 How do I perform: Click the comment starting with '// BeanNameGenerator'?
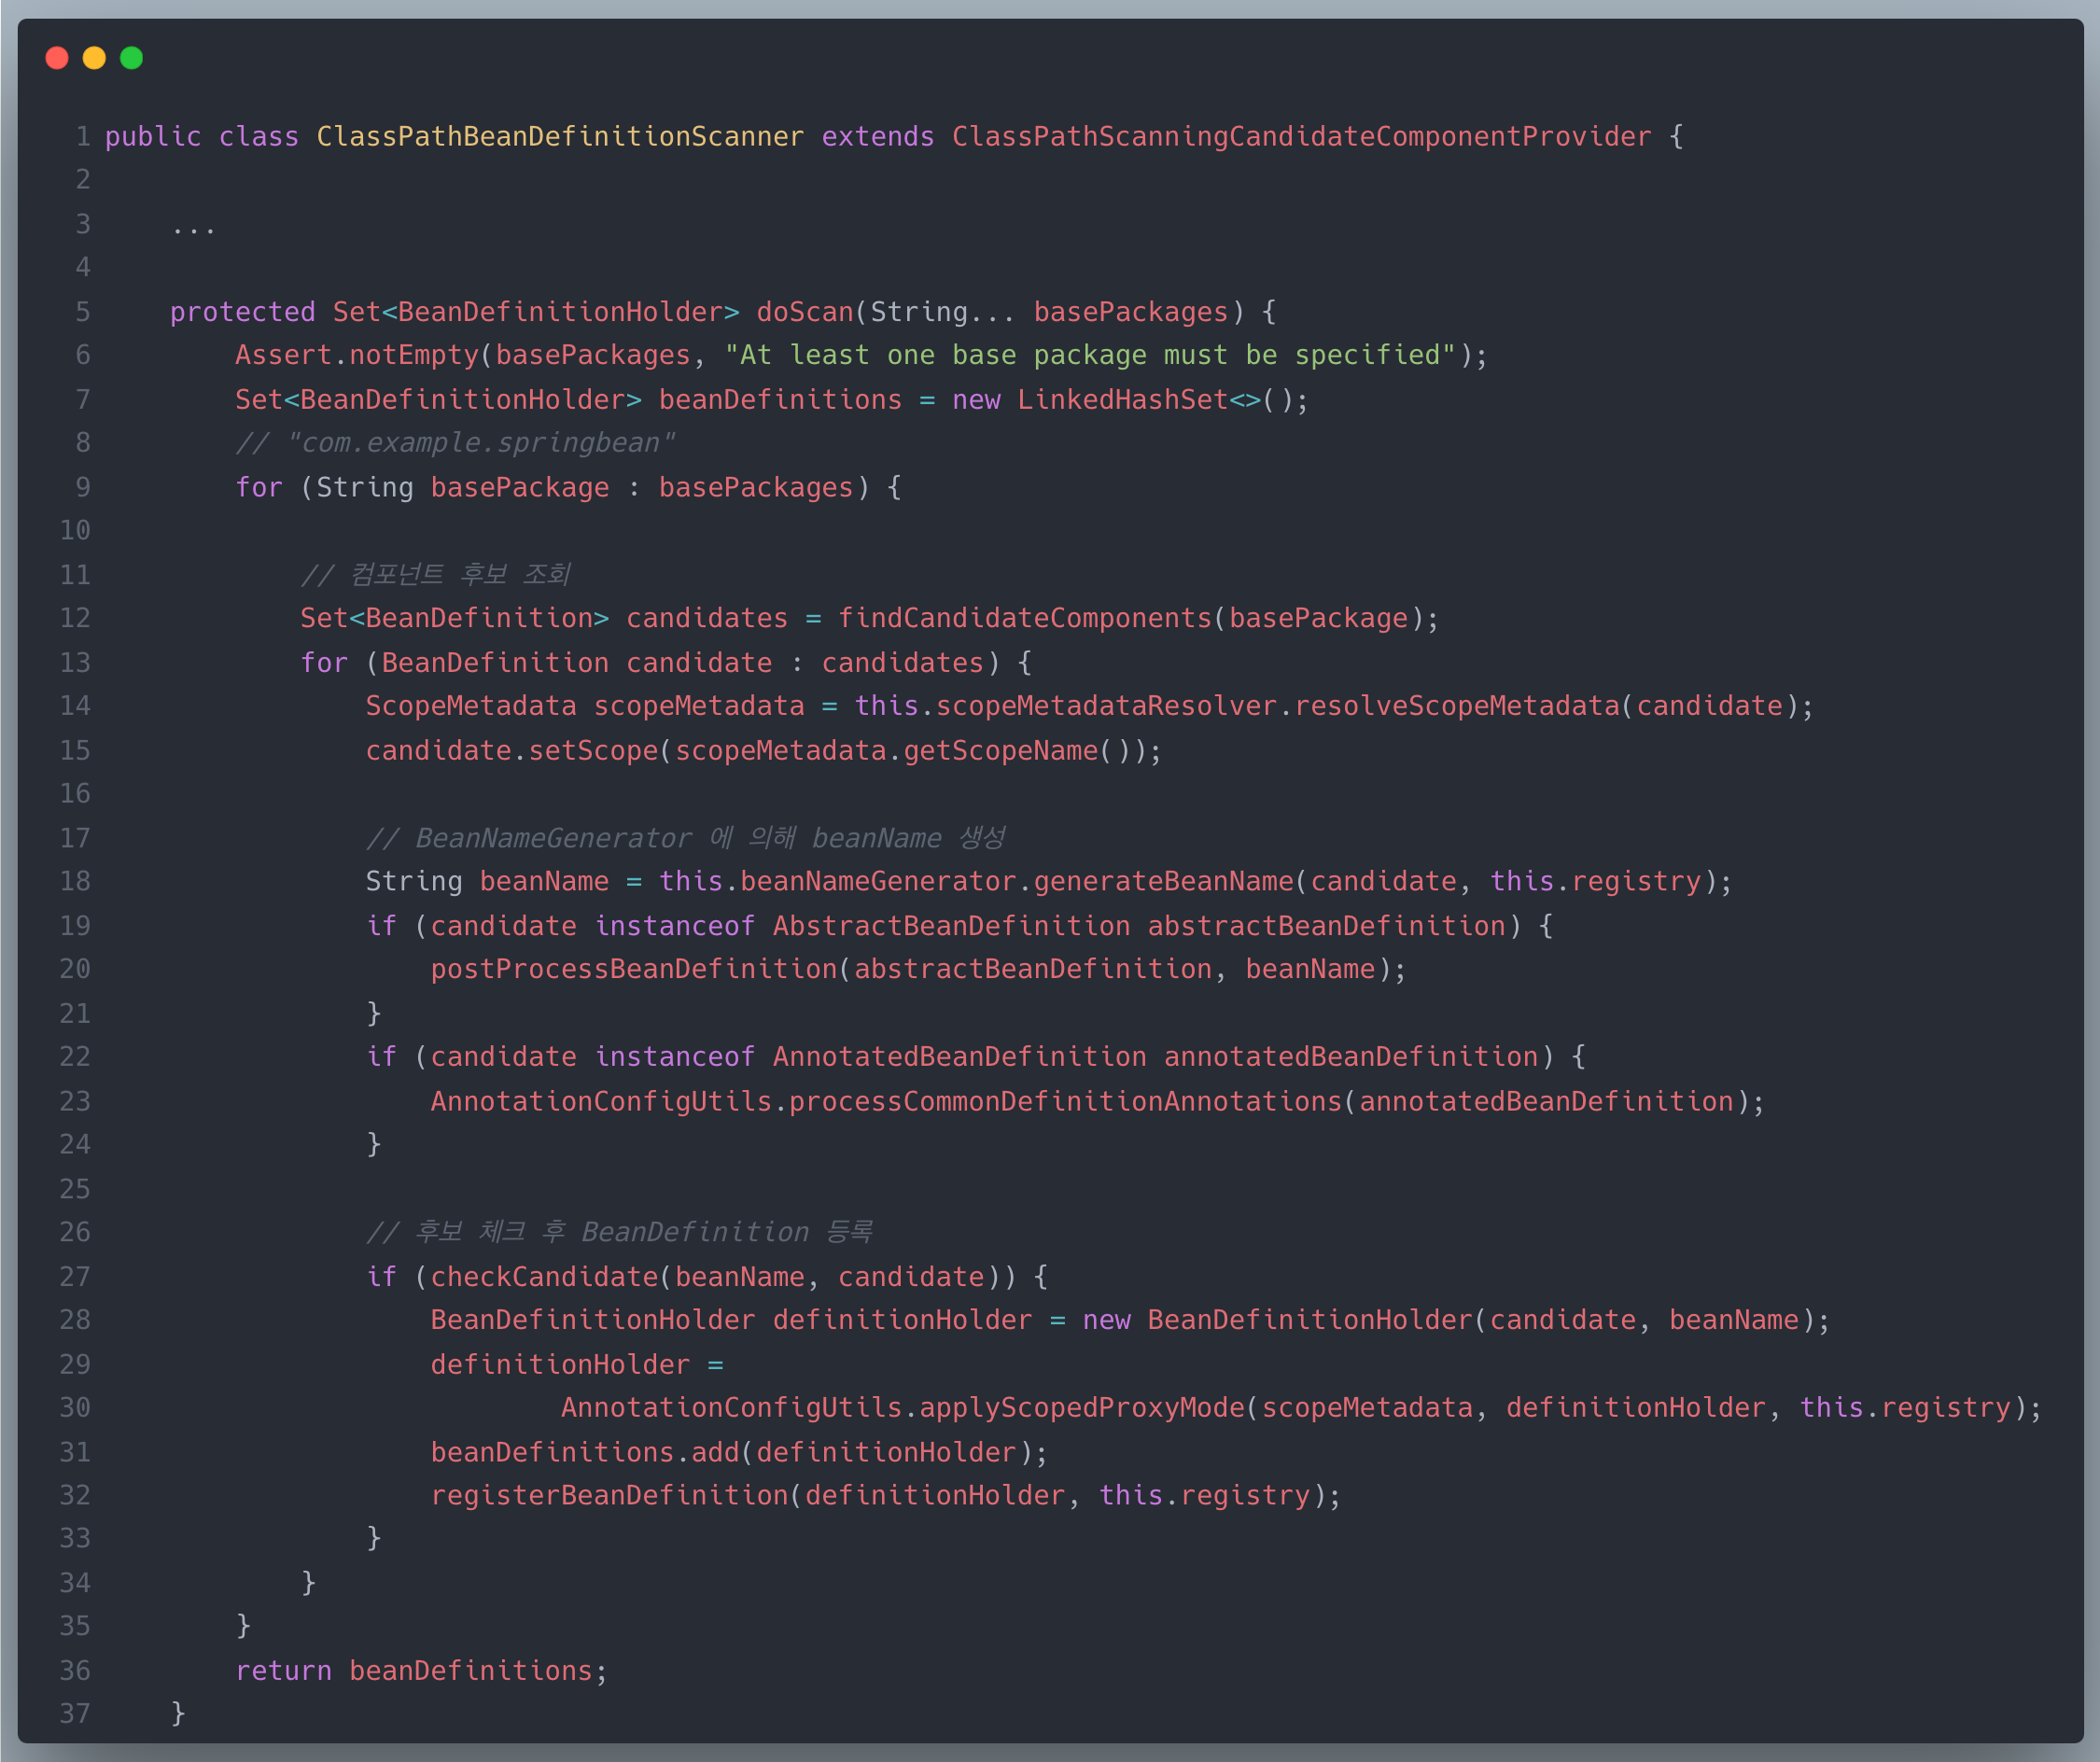tap(685, 838)
